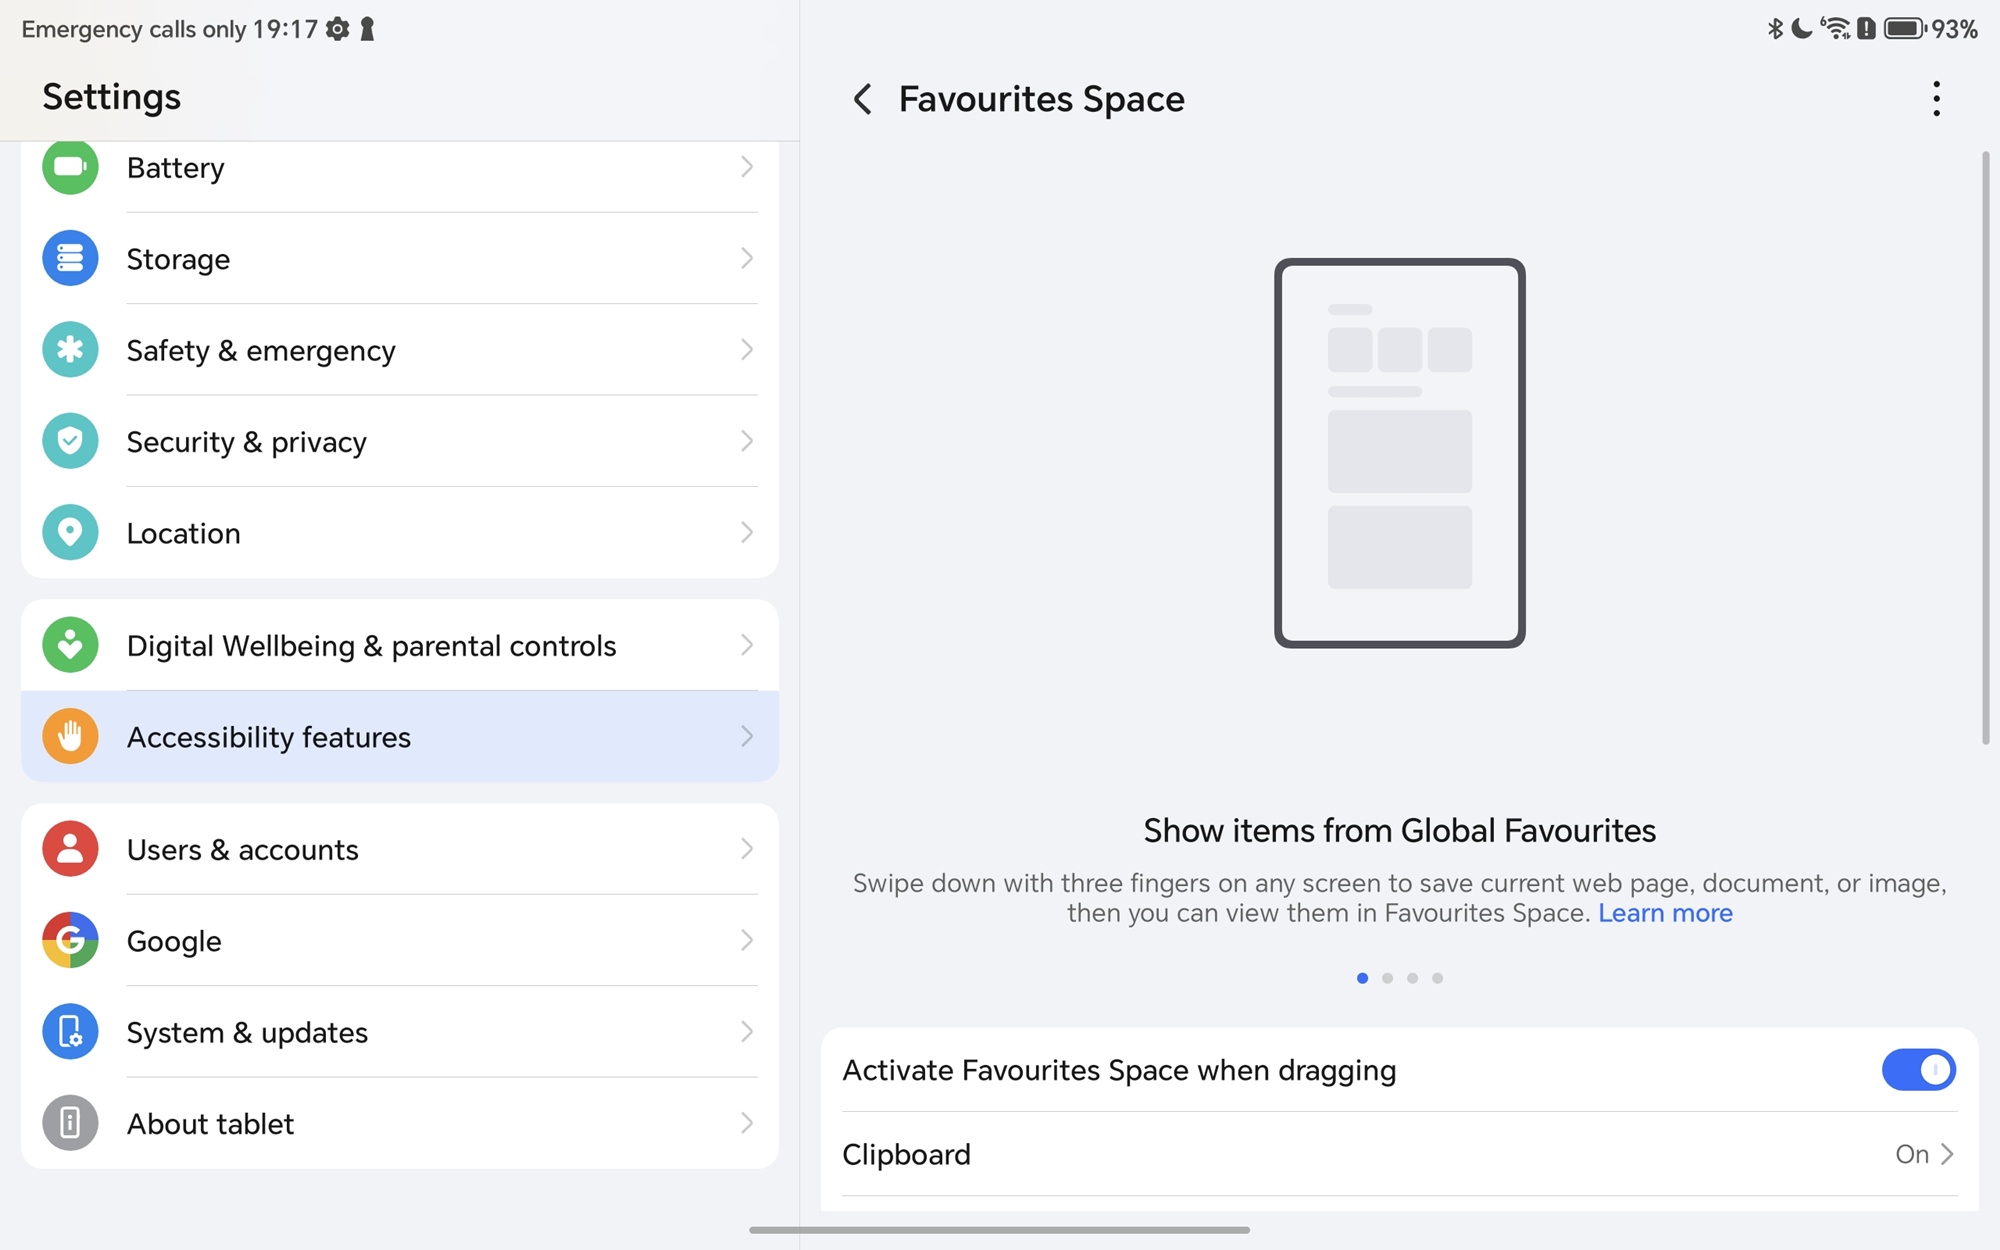Tap the Location pin icon
This screenshot has height=1250, width=2000.
[x=70, y=532]
